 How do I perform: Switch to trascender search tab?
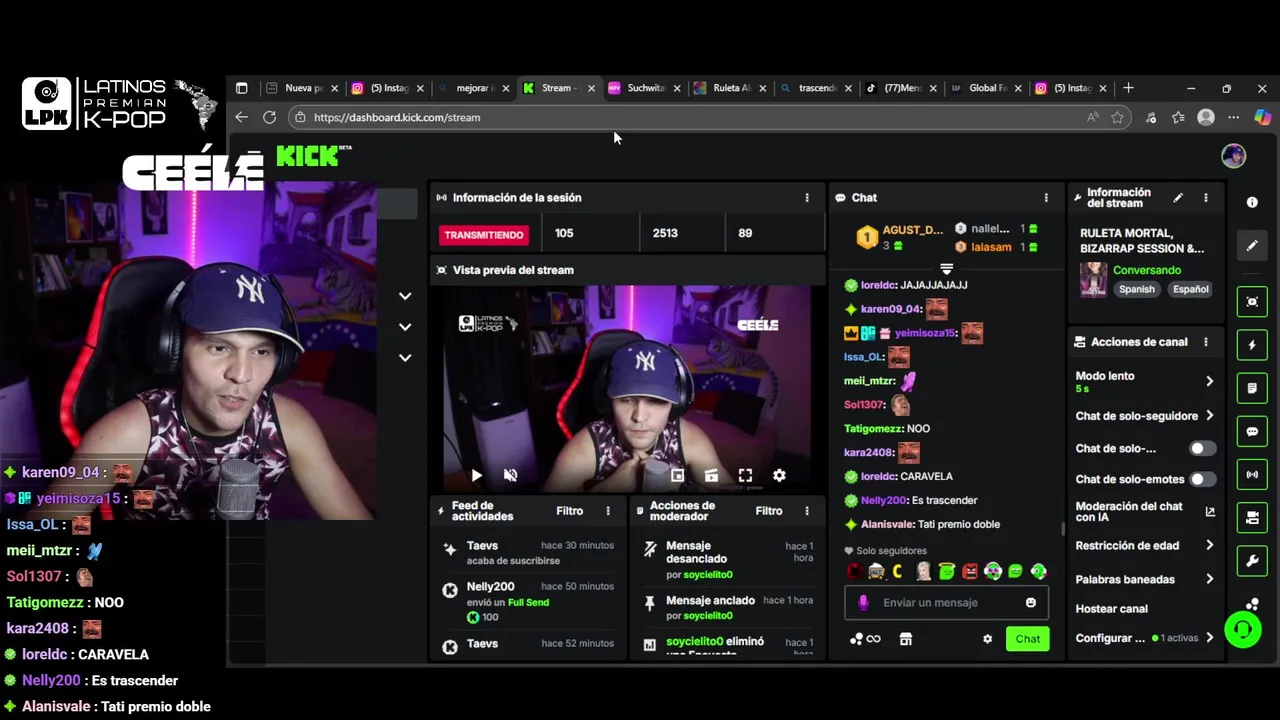pos(816,88)
